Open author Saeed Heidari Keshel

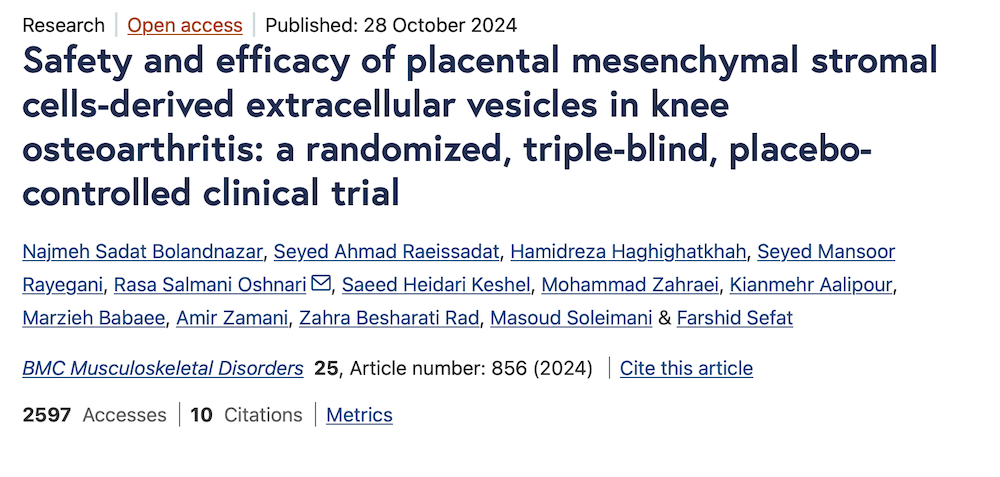[436, 285]
